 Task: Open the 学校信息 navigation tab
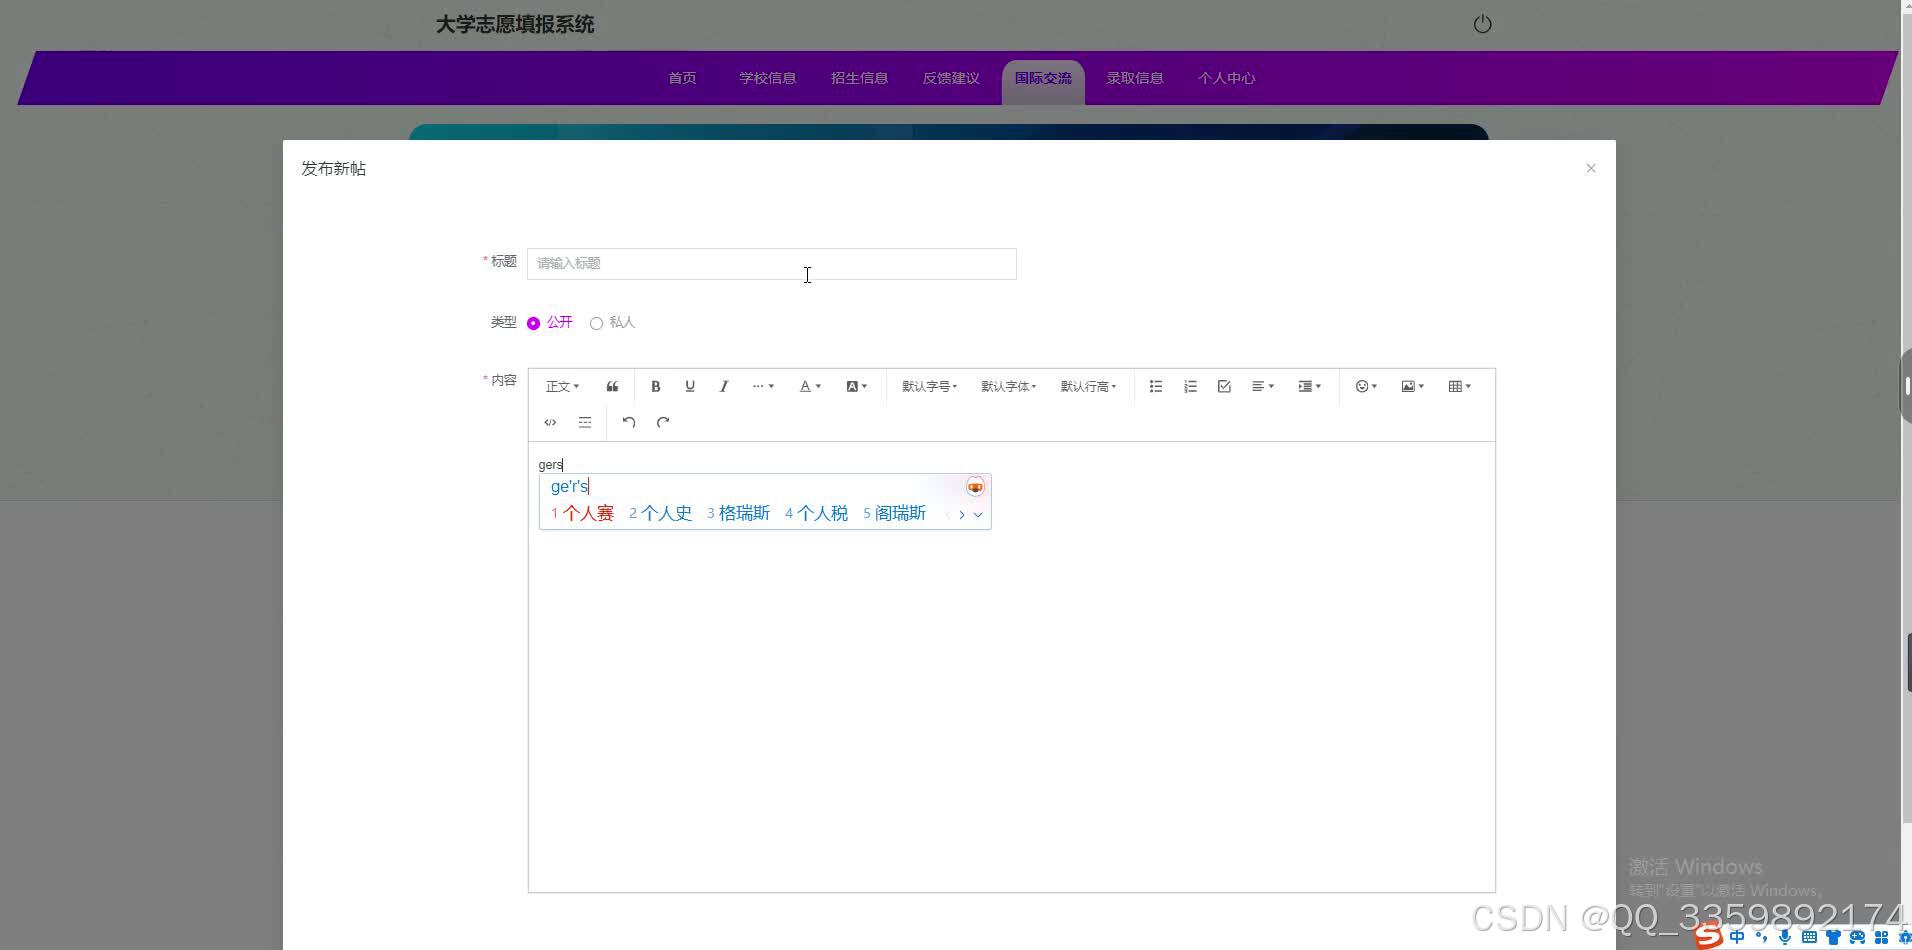(768, 78)
